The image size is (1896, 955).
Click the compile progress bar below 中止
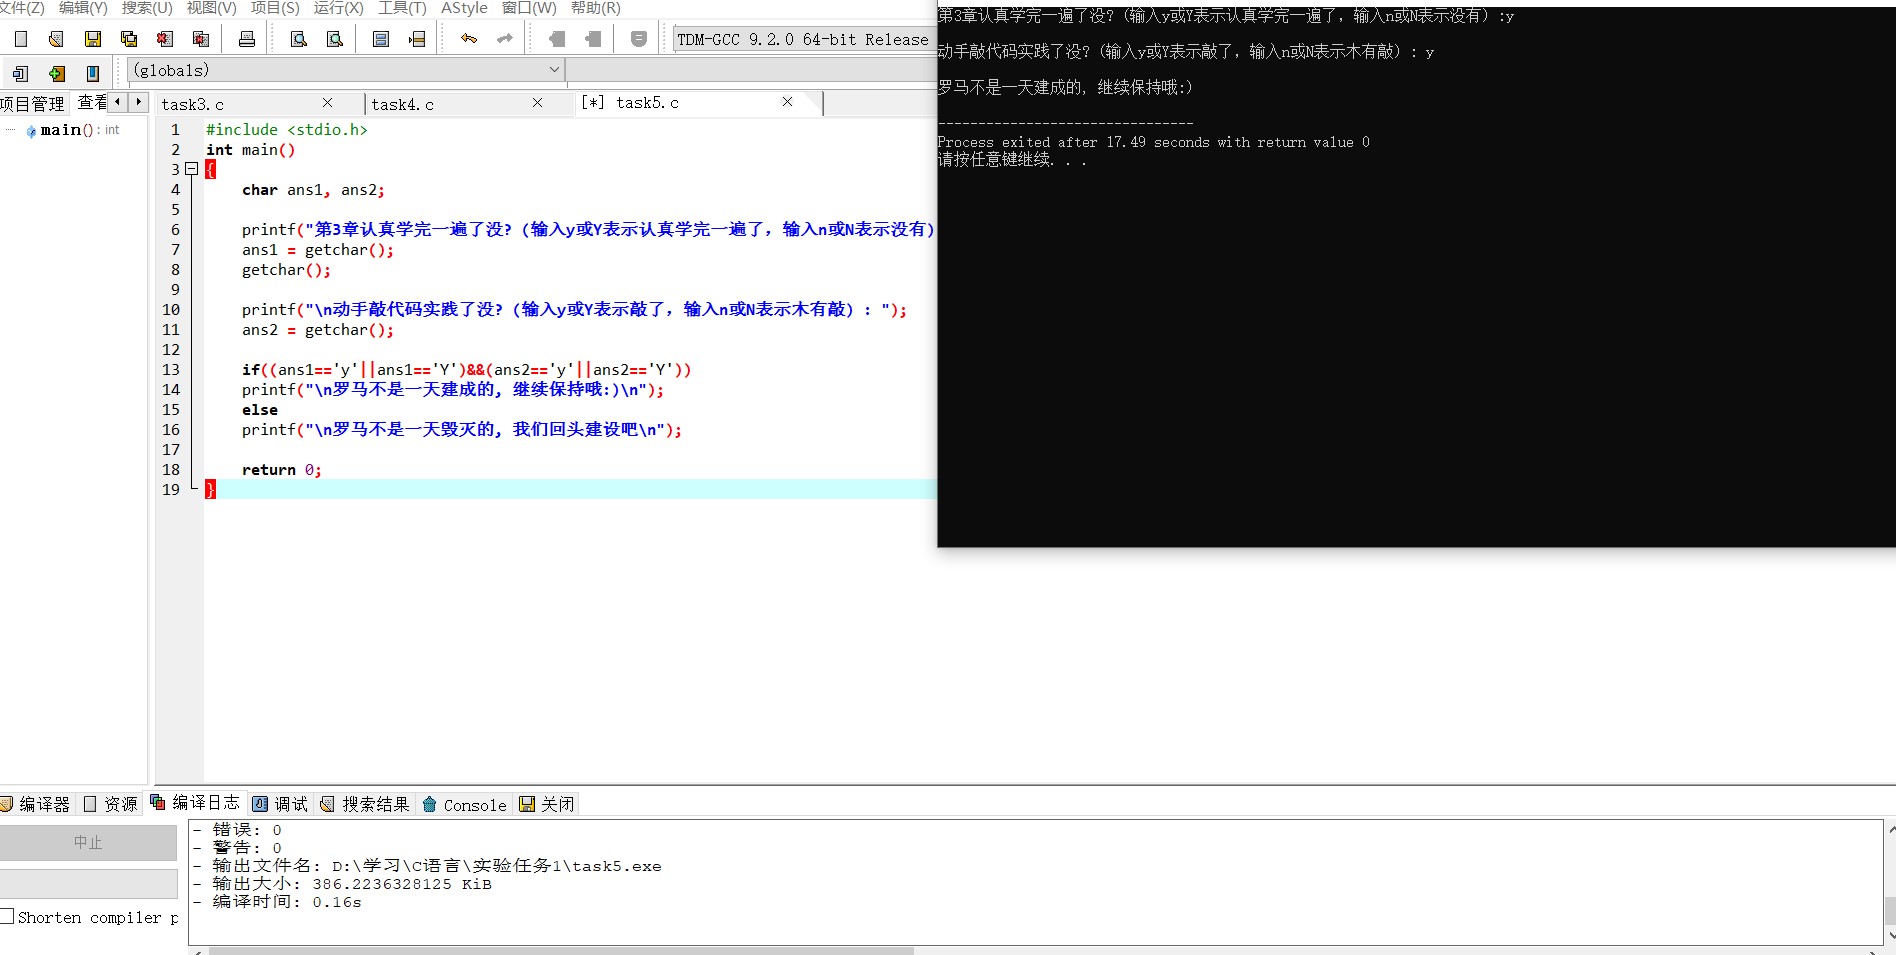pos(88,884)
